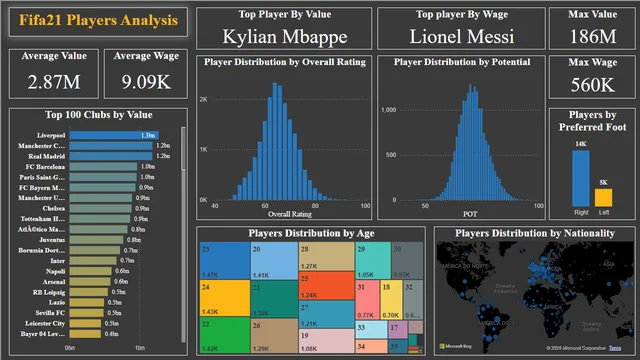Select the age 19 treemap tile
The height and width of the screenshot is (360, 640).
(x=327, y=341)
